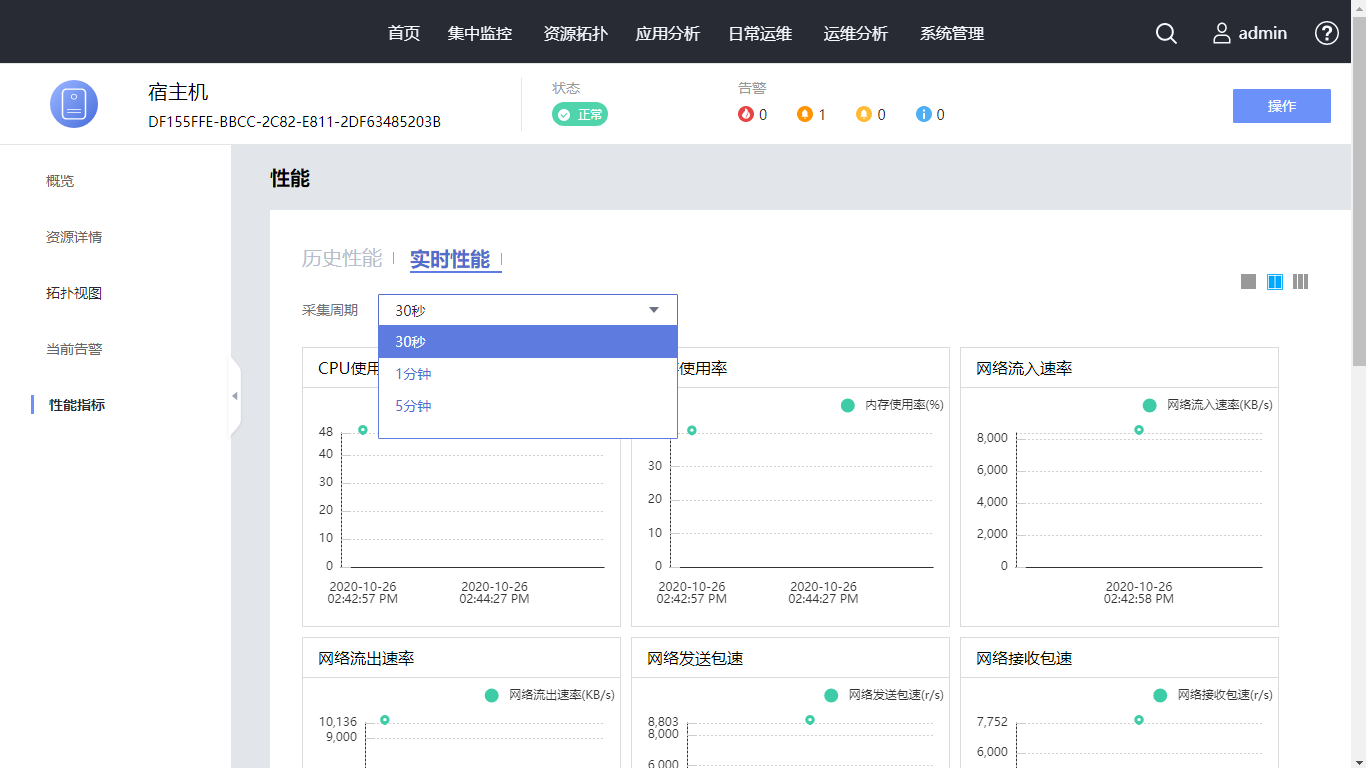1366x768 pixels.
Task: Click the blue info alarm icon
Action: [923, 114]
